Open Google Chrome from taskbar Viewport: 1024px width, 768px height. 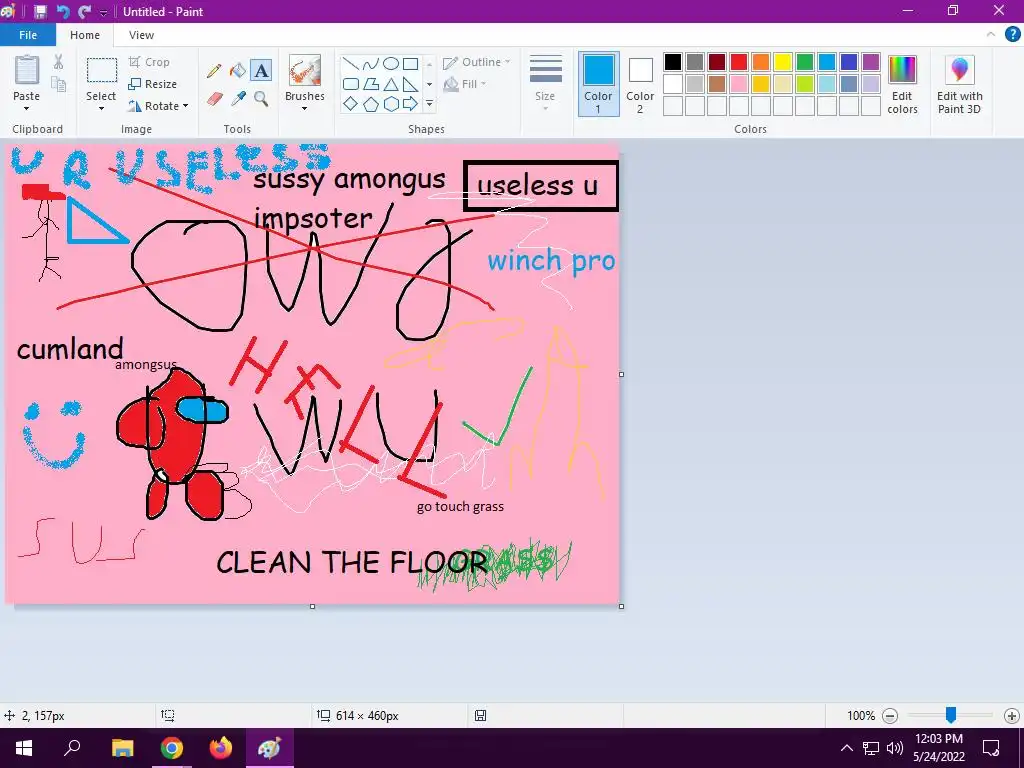coord(172,748)
